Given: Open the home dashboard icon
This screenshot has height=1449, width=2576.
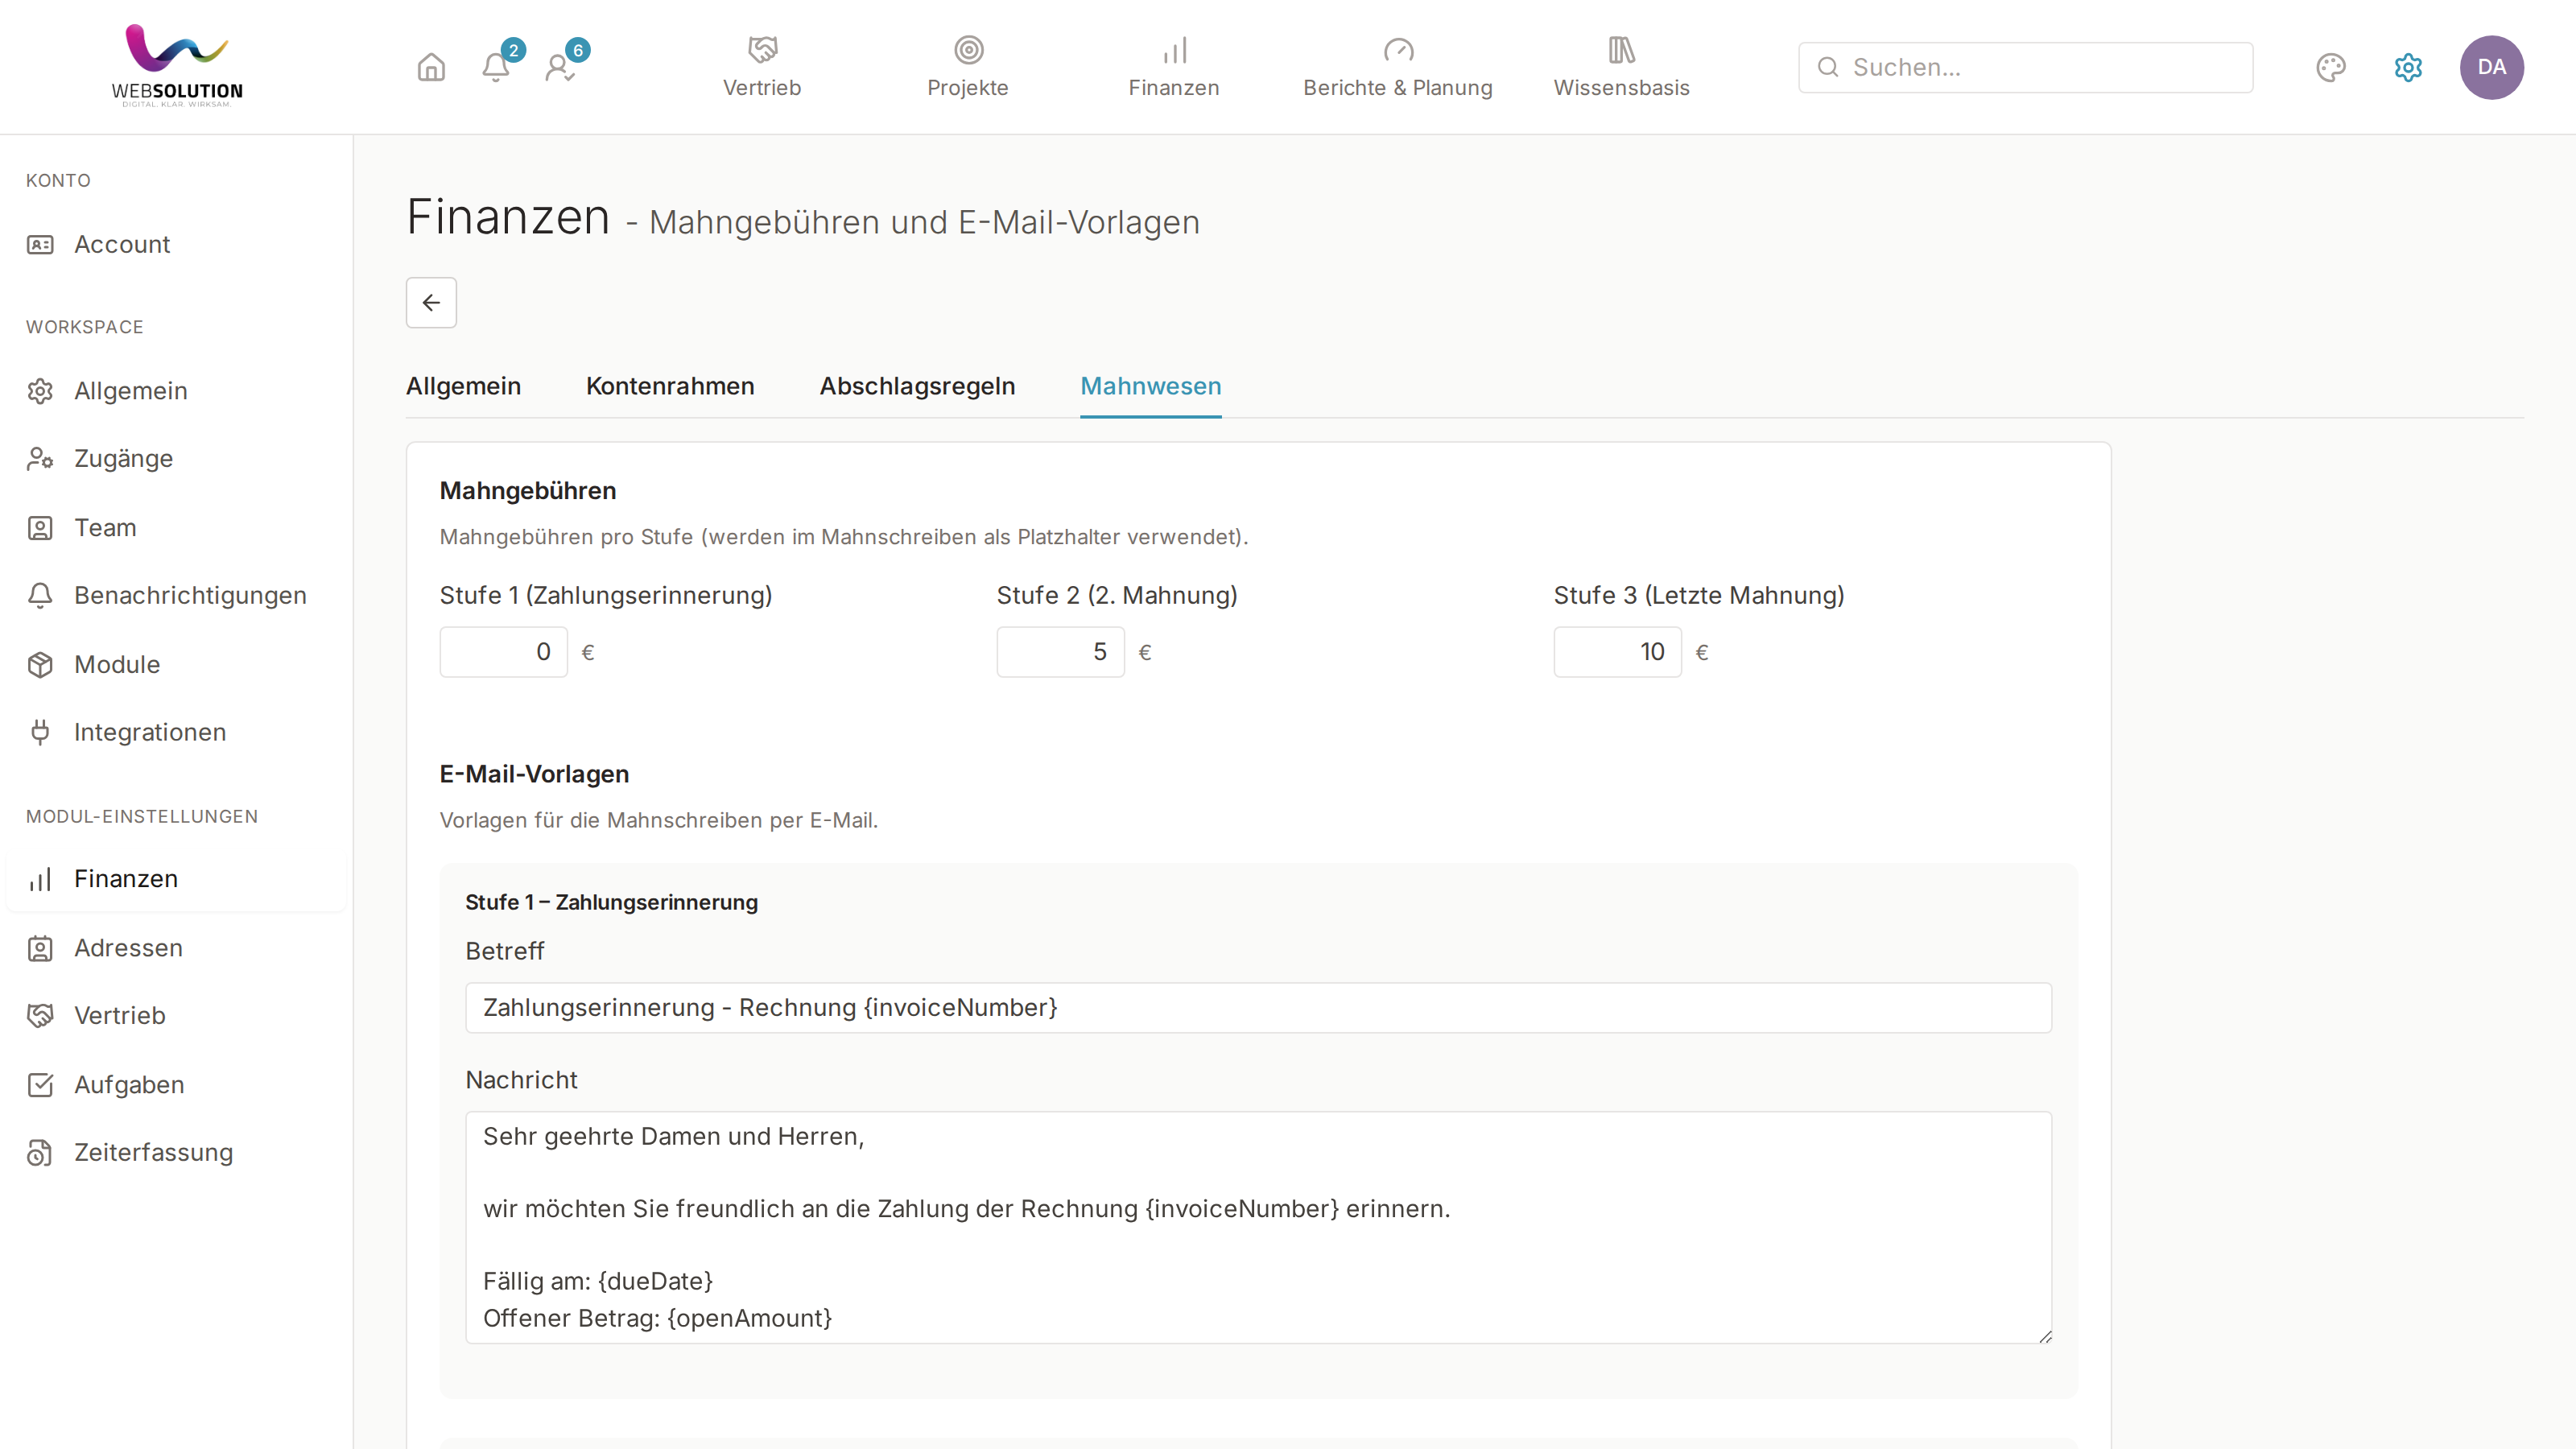Looking at the screenshot, I should (x=431, y=67).
